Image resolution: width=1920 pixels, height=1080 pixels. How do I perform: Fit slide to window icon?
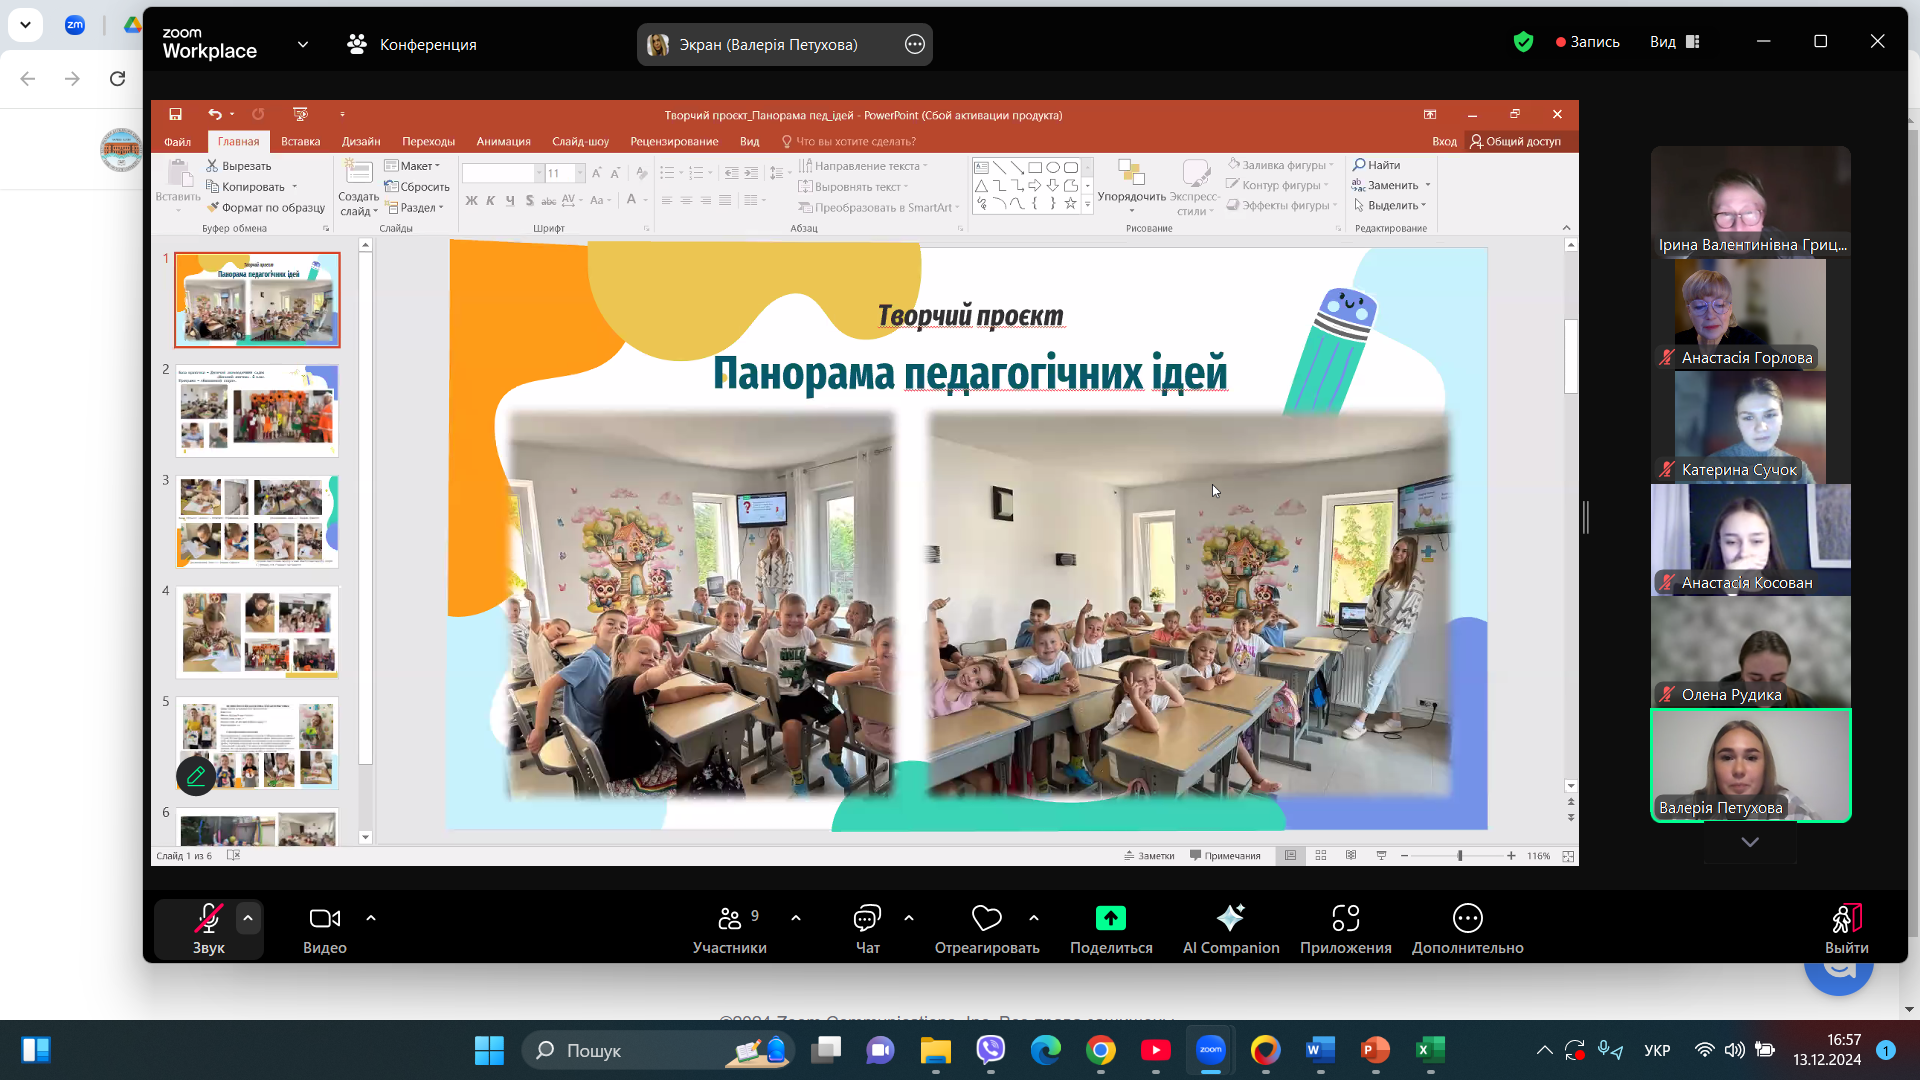point(1568,856)
